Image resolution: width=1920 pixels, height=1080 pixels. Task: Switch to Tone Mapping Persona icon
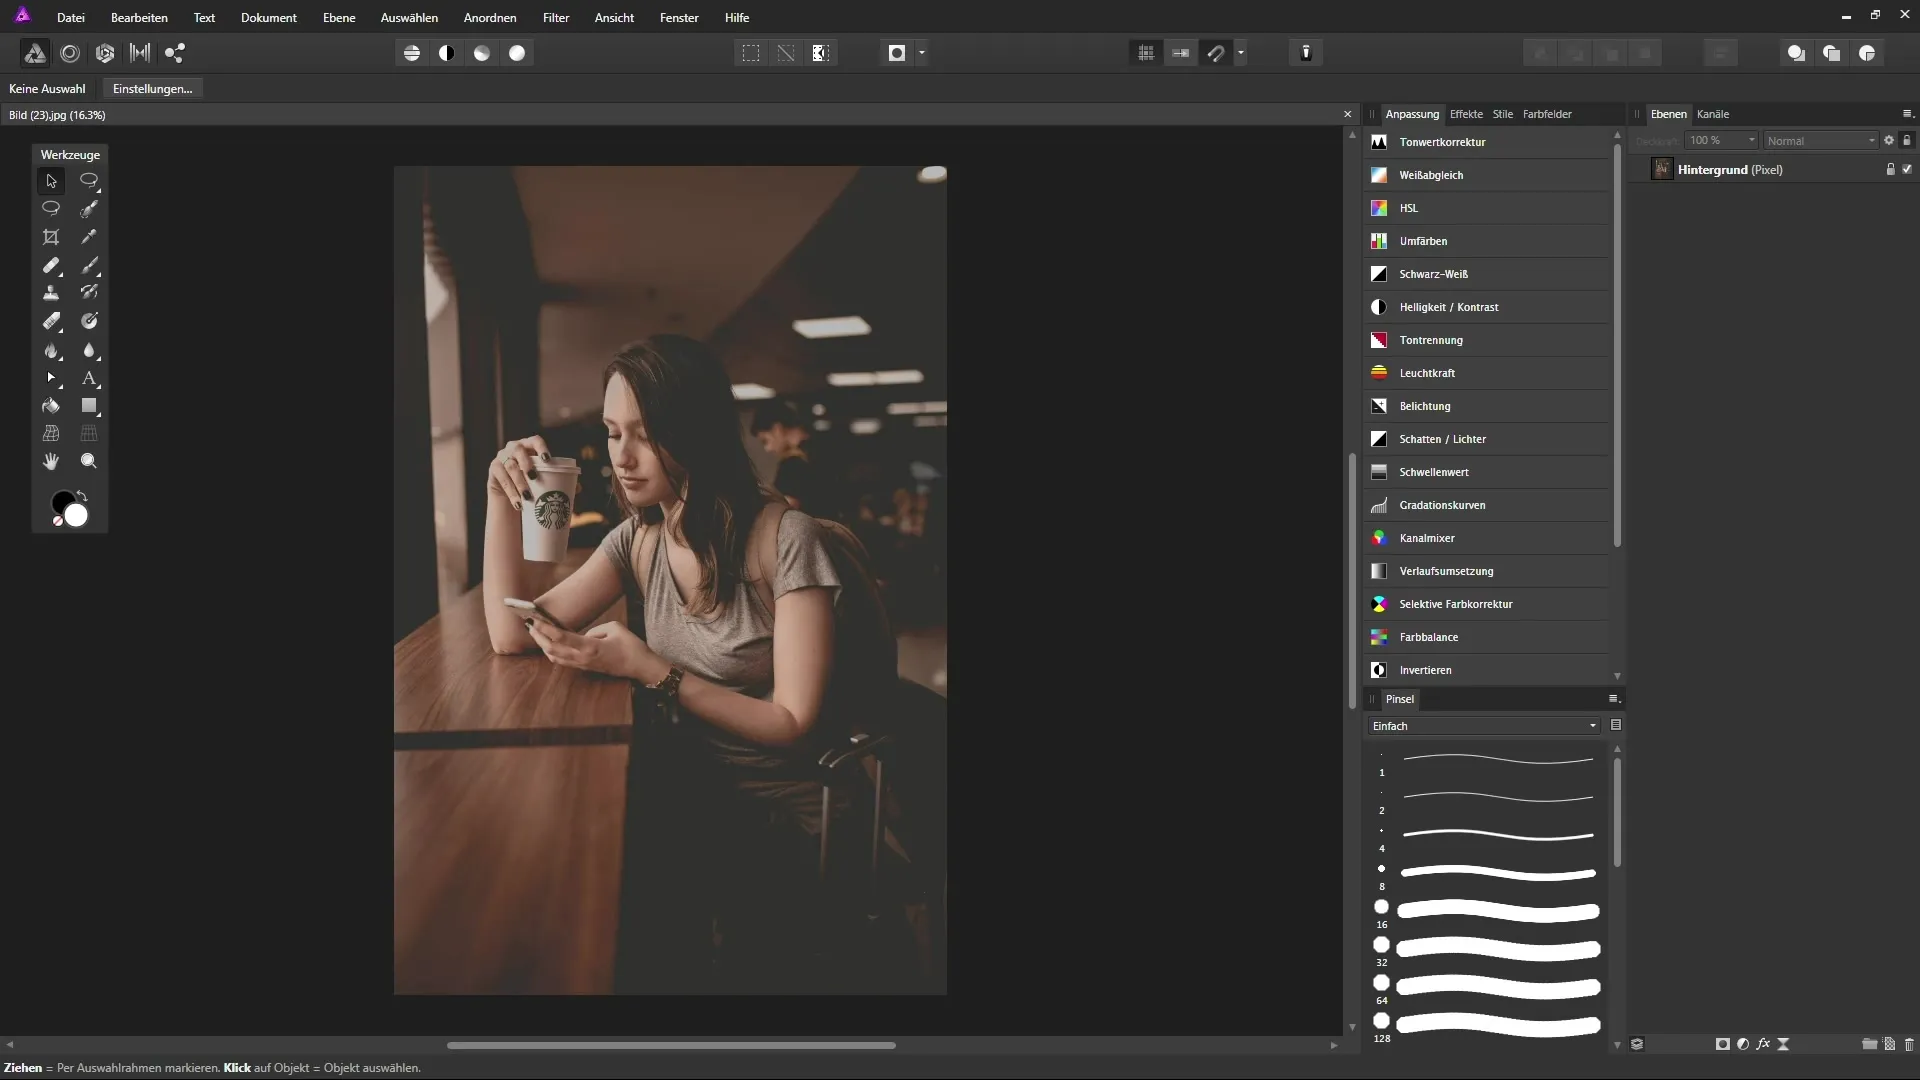click(x=140, y=53)
